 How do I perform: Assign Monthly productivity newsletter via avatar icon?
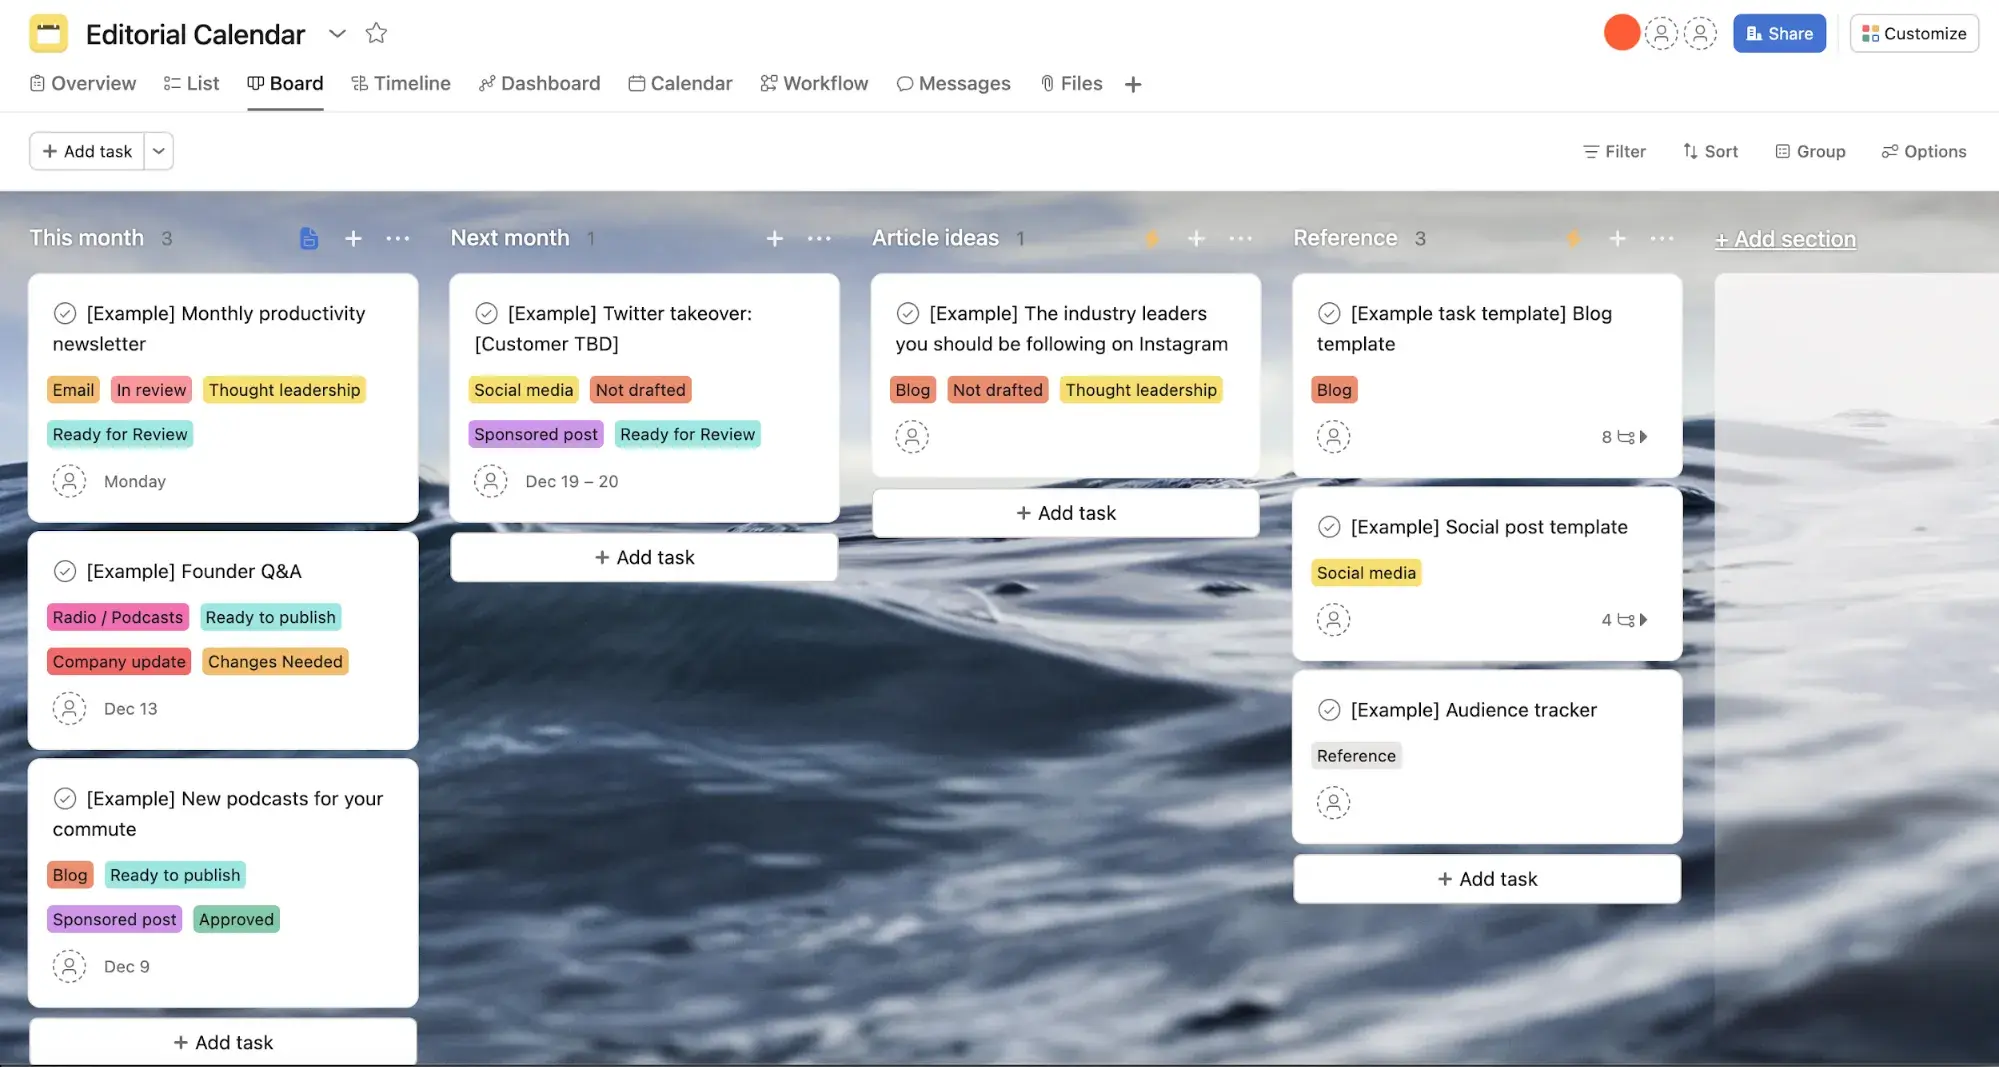point(69,481)
